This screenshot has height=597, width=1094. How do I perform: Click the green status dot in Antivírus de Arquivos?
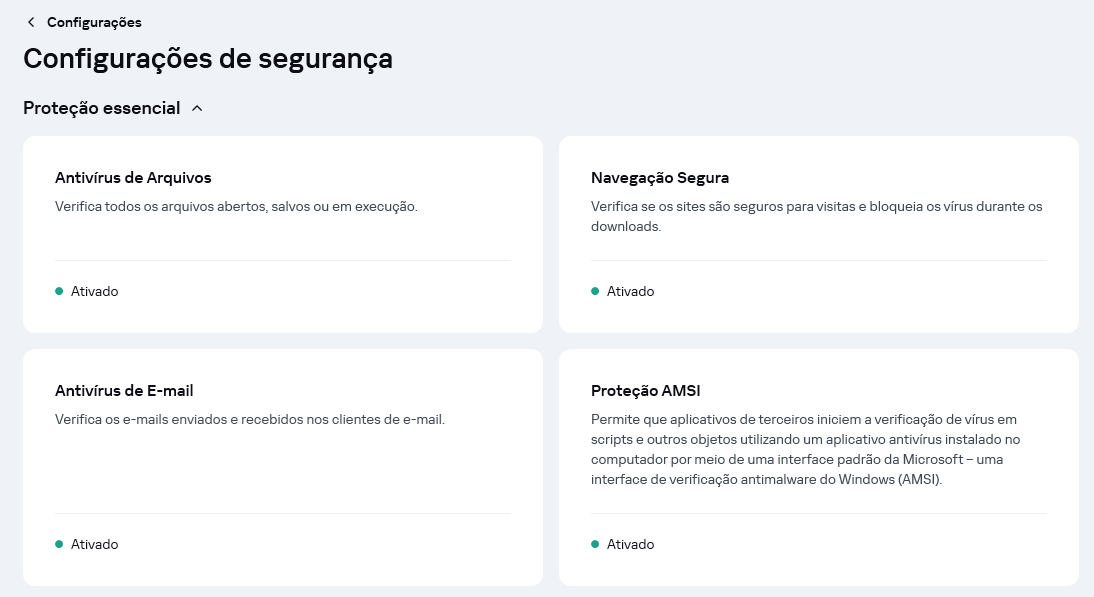click(x=59, y=291)
